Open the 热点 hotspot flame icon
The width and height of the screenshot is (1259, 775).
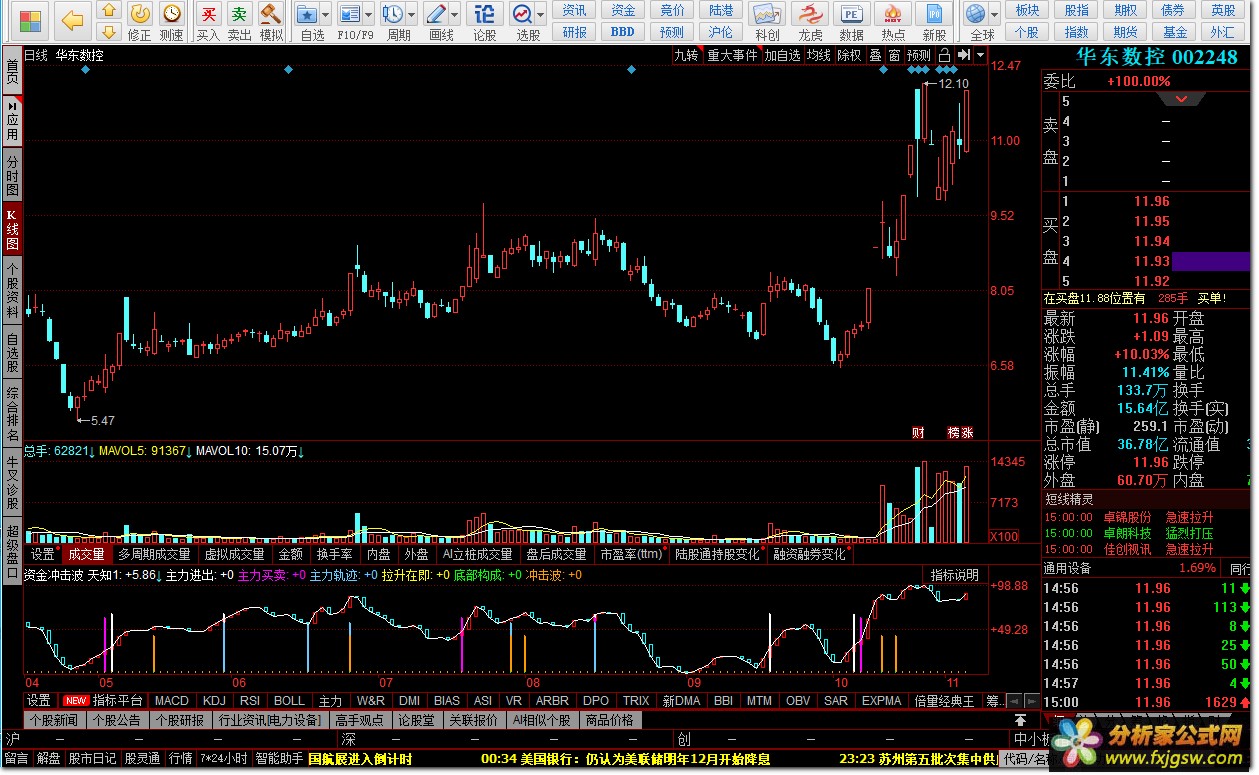(x=893, y=13)
